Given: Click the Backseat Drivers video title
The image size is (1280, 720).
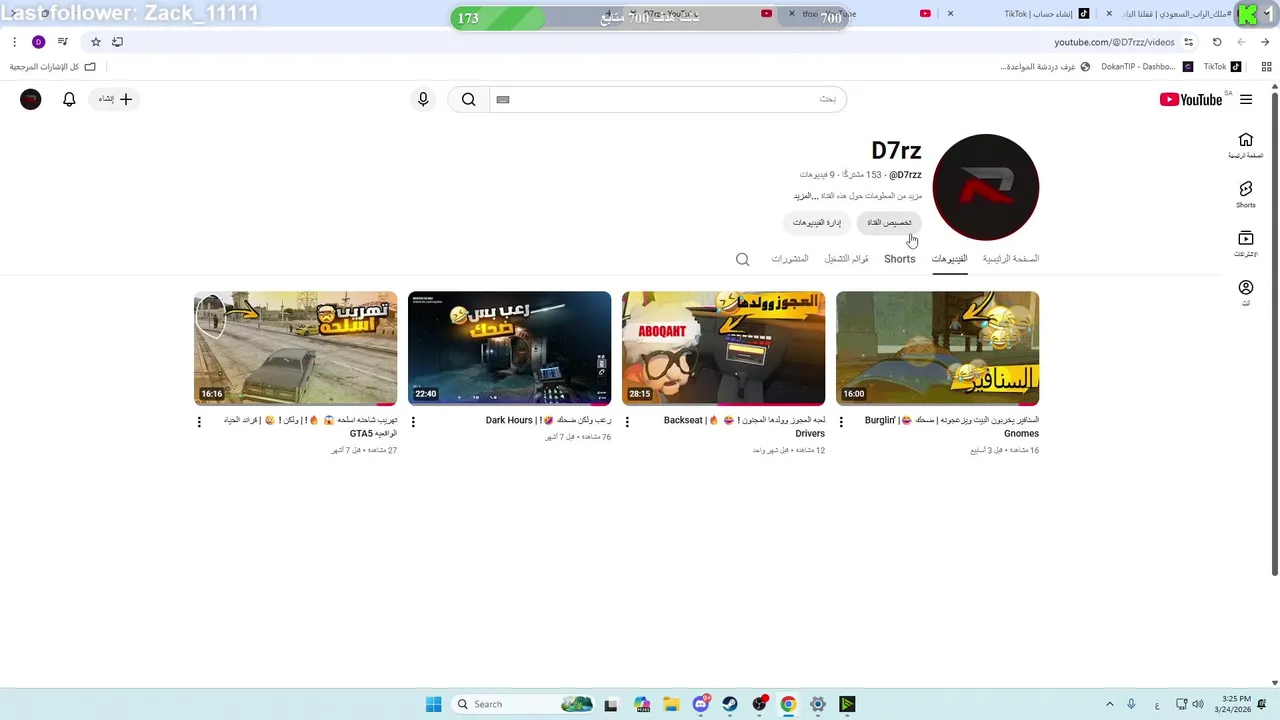Looking at the screenshot, I should 744,427.
